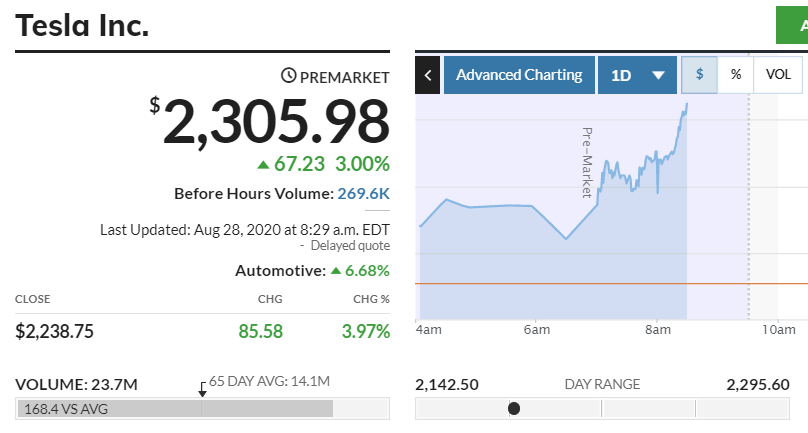
Task: Enable the VOL volume overlay
Action: (x=778, y=75)
